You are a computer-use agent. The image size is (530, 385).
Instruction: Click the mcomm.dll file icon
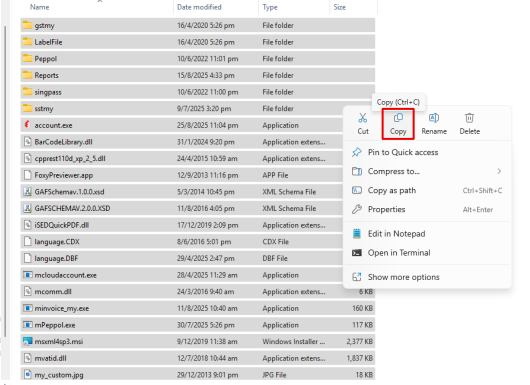coord(28,291)
